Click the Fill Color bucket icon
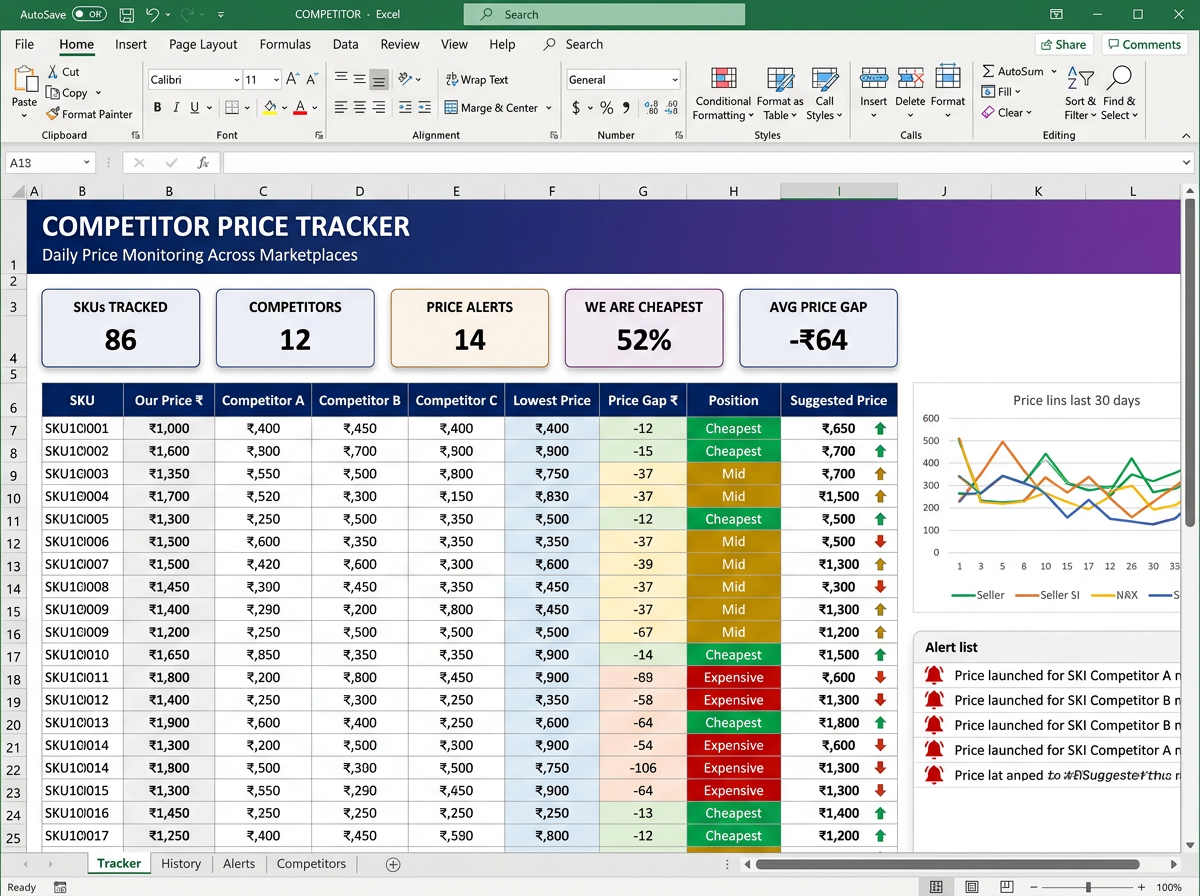Viewport: 1200px width, 896px height. point(270,107)
